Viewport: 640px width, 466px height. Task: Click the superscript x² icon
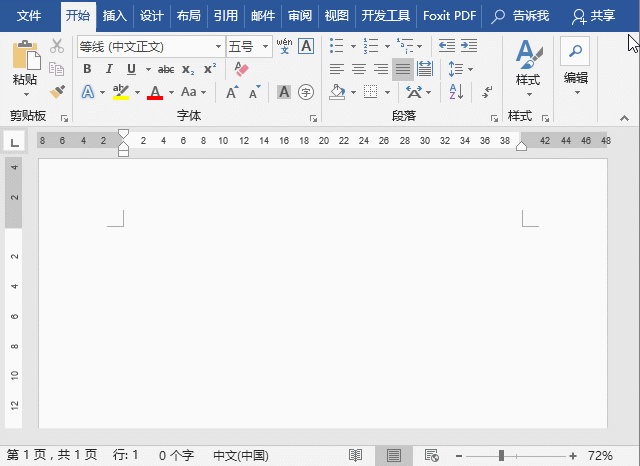coord(210,69)
